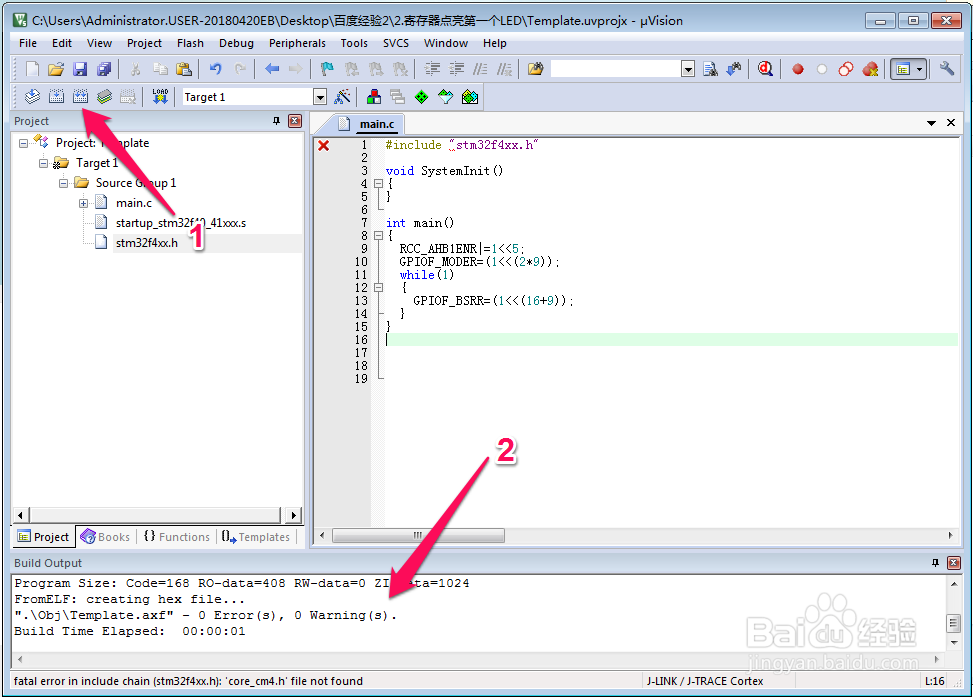Open Manage Project Items icon
The height and width of the screenshot is (697, 973).
coord(374,96)
